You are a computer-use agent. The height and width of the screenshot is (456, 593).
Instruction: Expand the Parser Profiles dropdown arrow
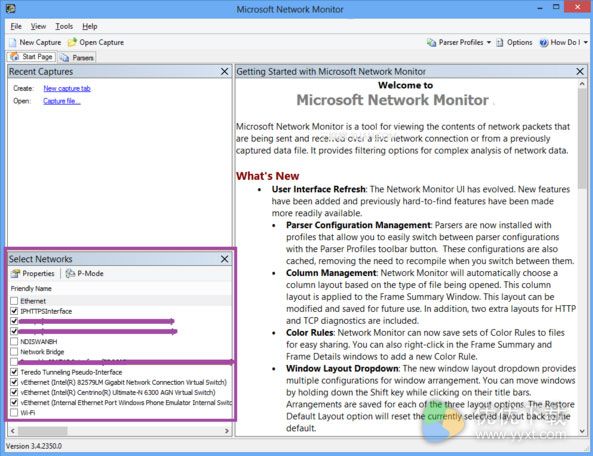(489, 42)
